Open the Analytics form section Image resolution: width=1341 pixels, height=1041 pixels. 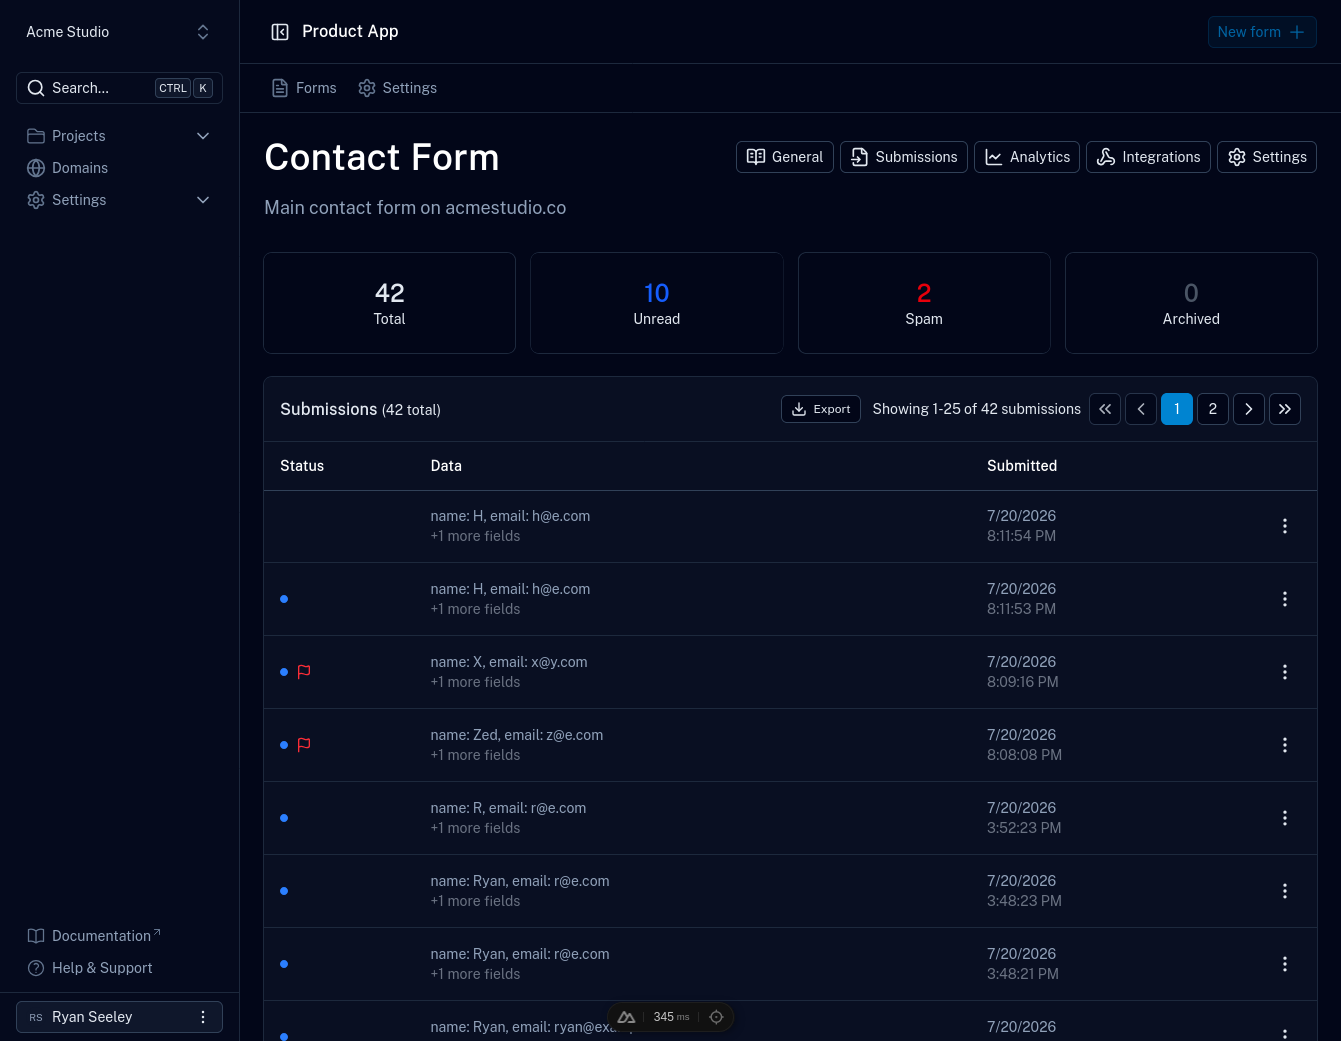point(1027,157)
